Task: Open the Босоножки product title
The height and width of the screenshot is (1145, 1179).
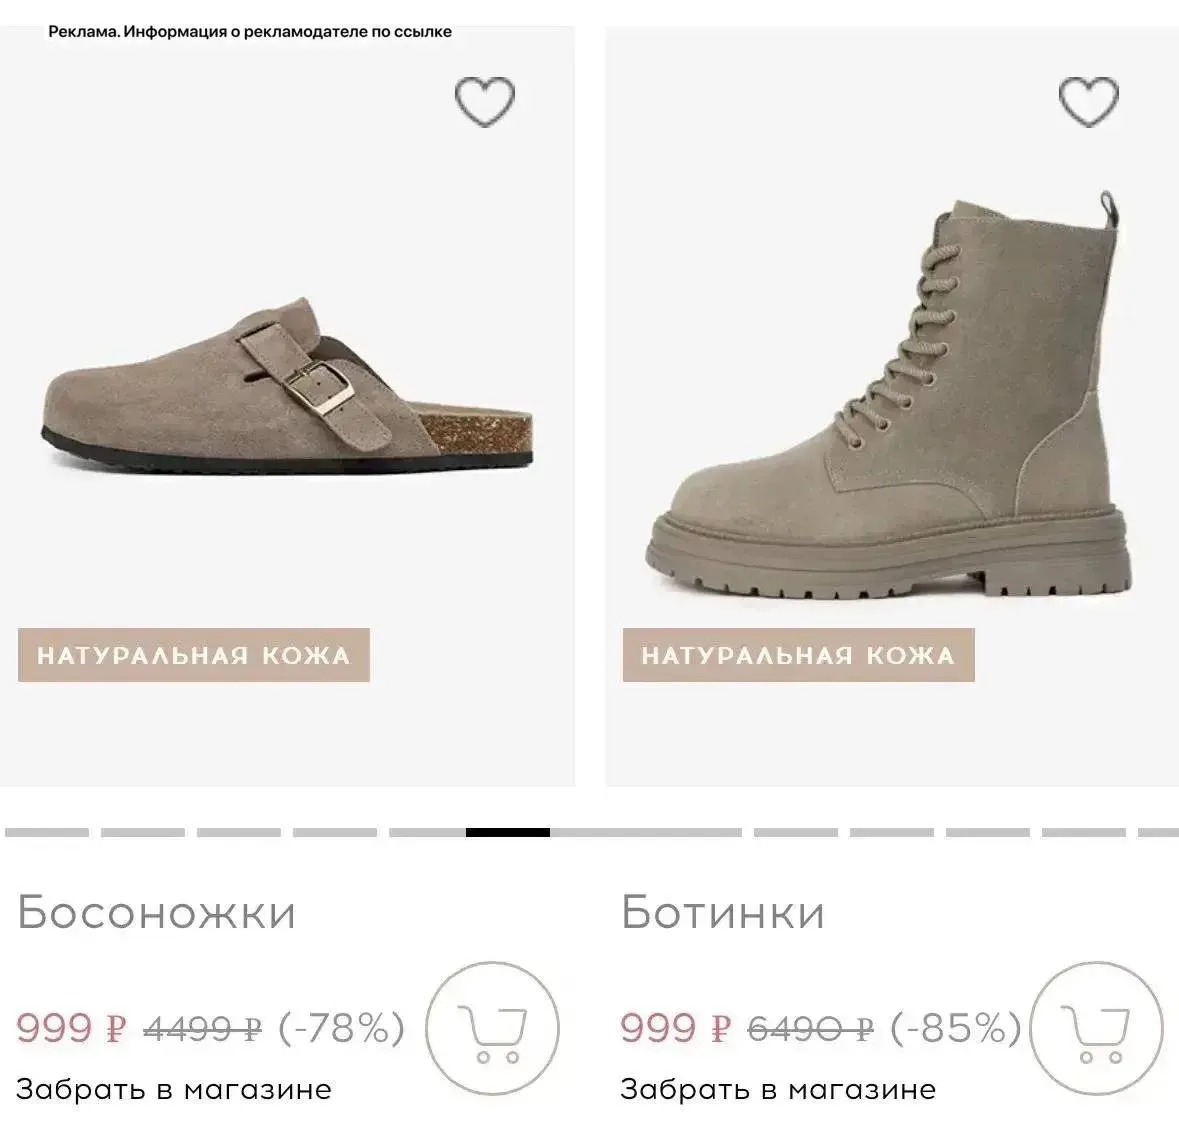Action: point(156,913)
